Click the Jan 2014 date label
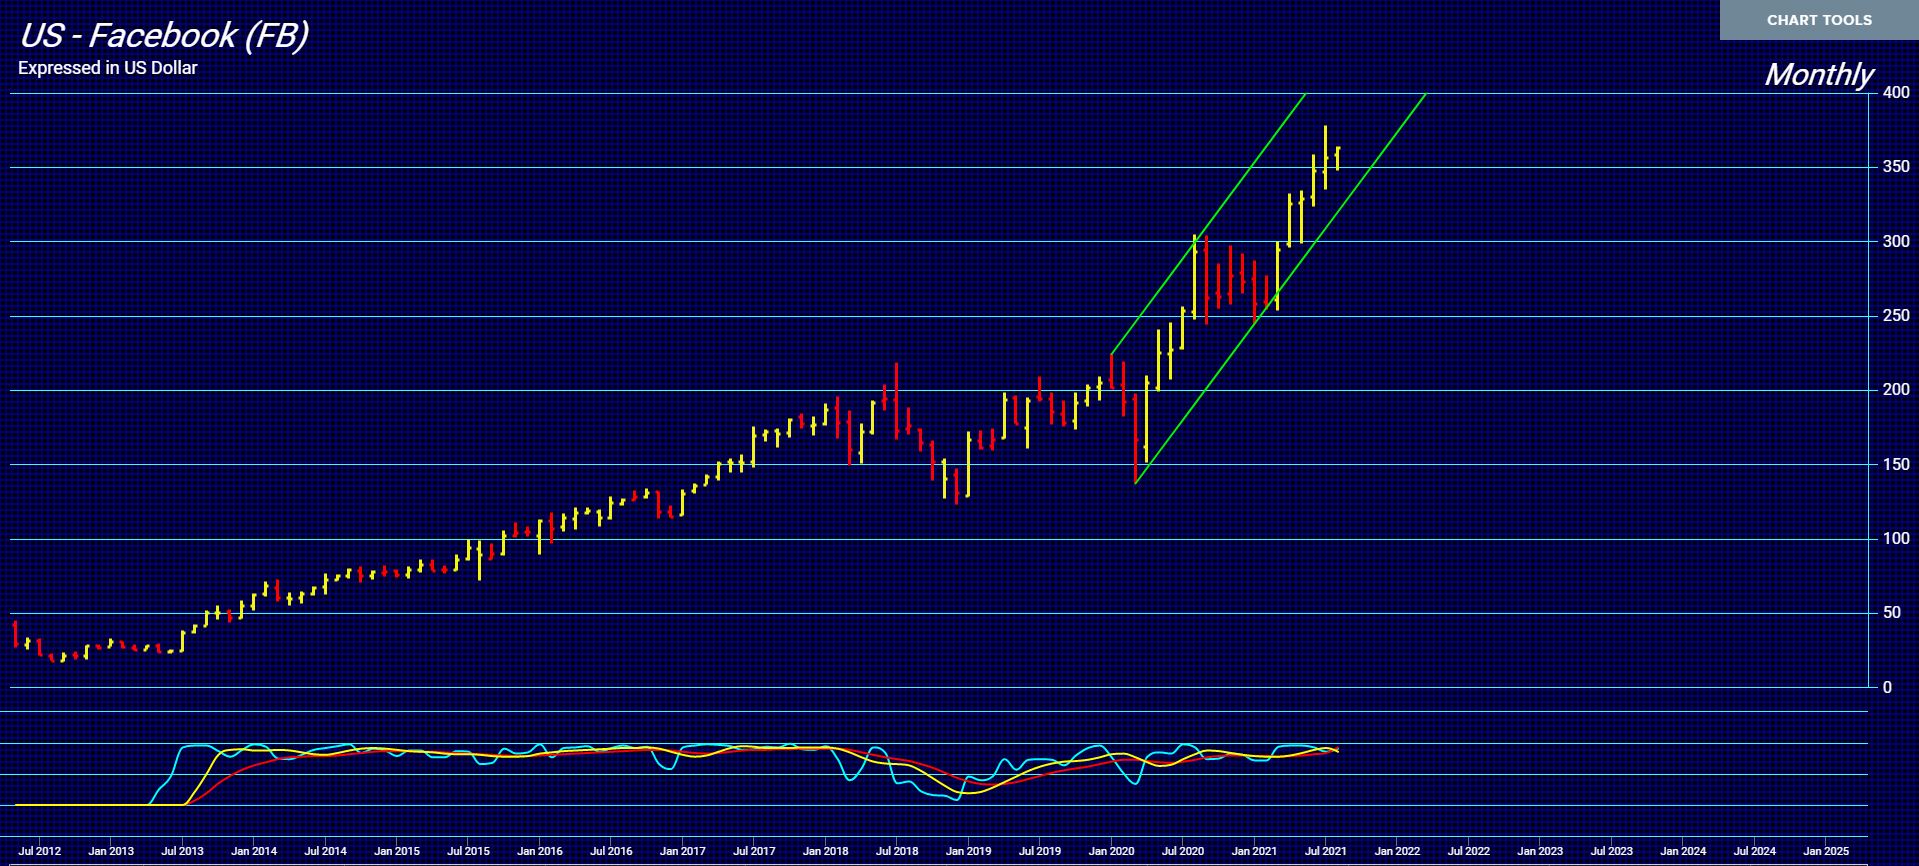1919x866 pixels. [254, 852]
